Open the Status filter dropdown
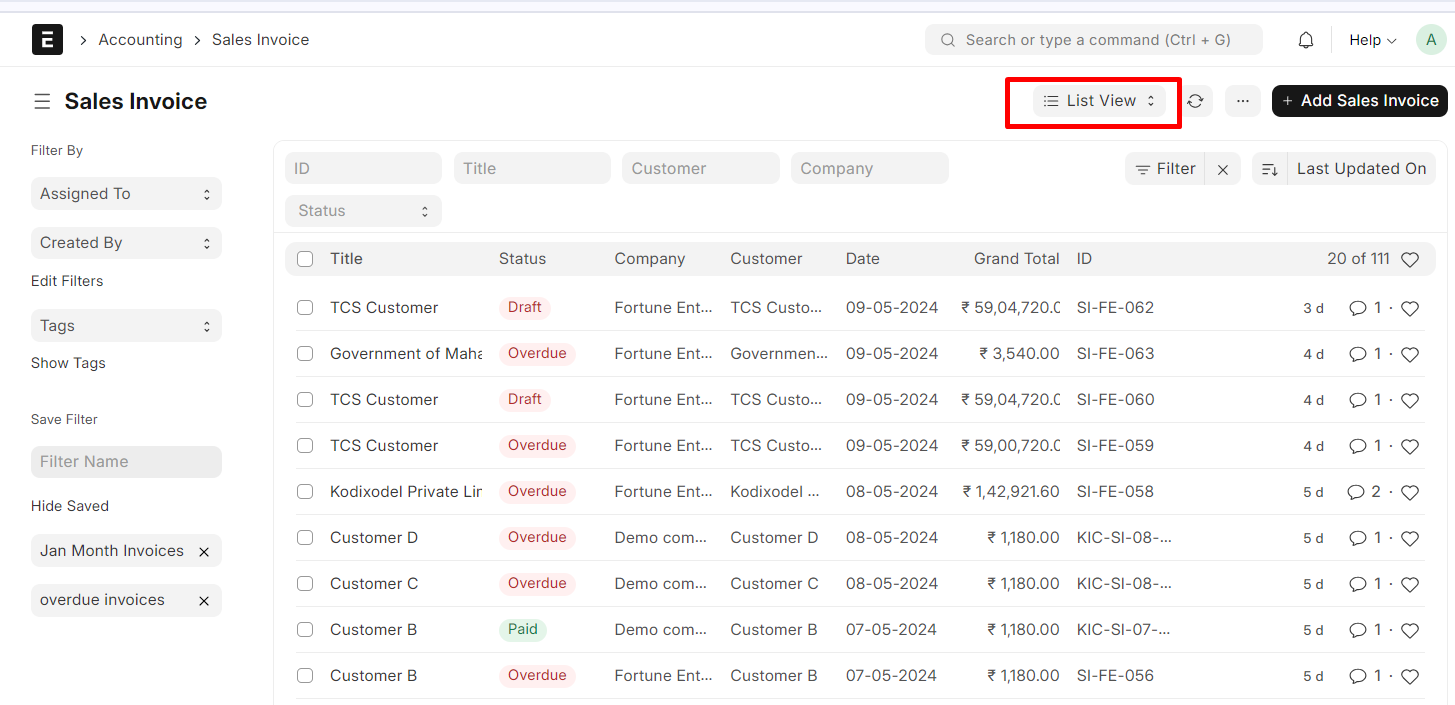1455x705 pixels. [363, 211]
